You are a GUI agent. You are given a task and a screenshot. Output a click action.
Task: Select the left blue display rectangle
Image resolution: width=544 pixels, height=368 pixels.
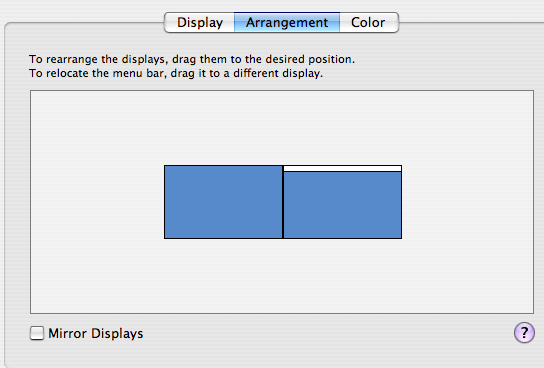[223, 202]
